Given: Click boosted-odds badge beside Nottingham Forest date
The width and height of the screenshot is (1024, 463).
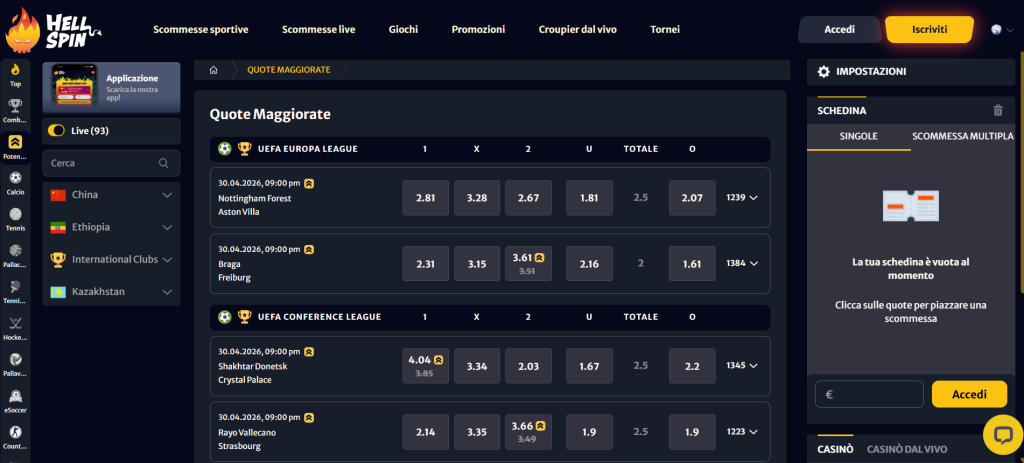Looking at the screenshot, I should pyautogui.click(x=309, y=184).
